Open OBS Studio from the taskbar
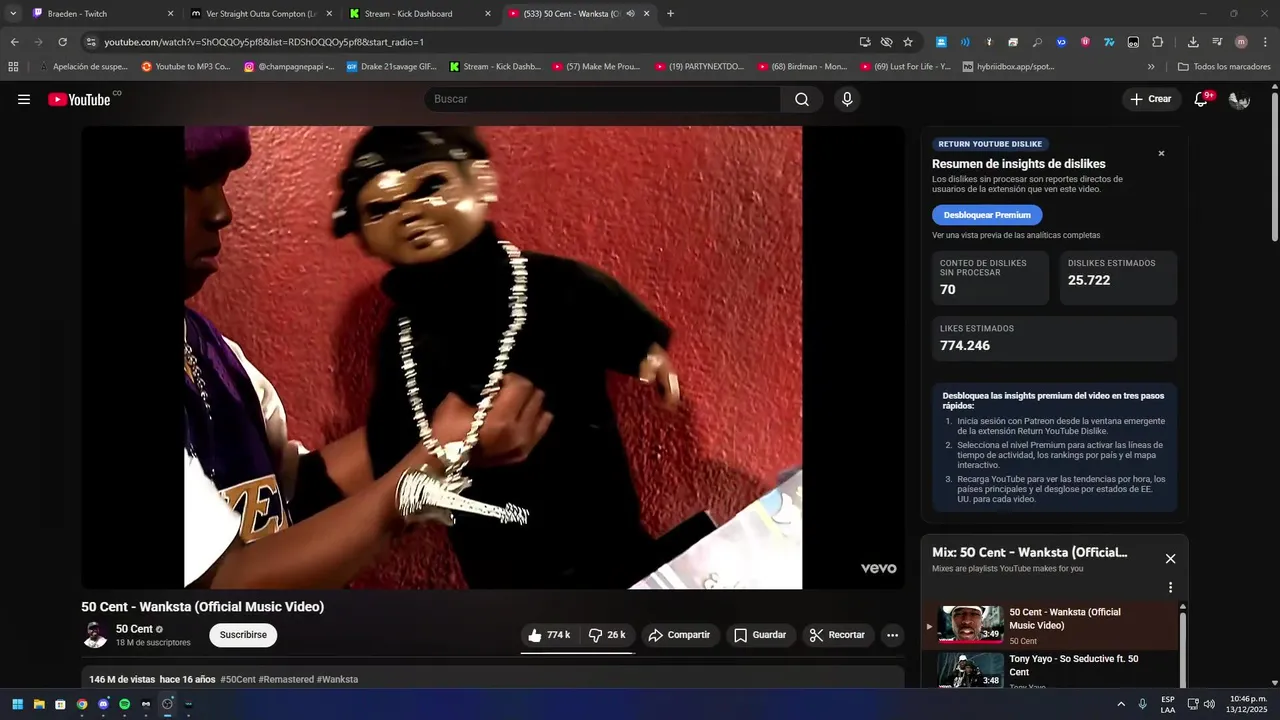The image size is (1280, 720). click(x=167, y=704)
